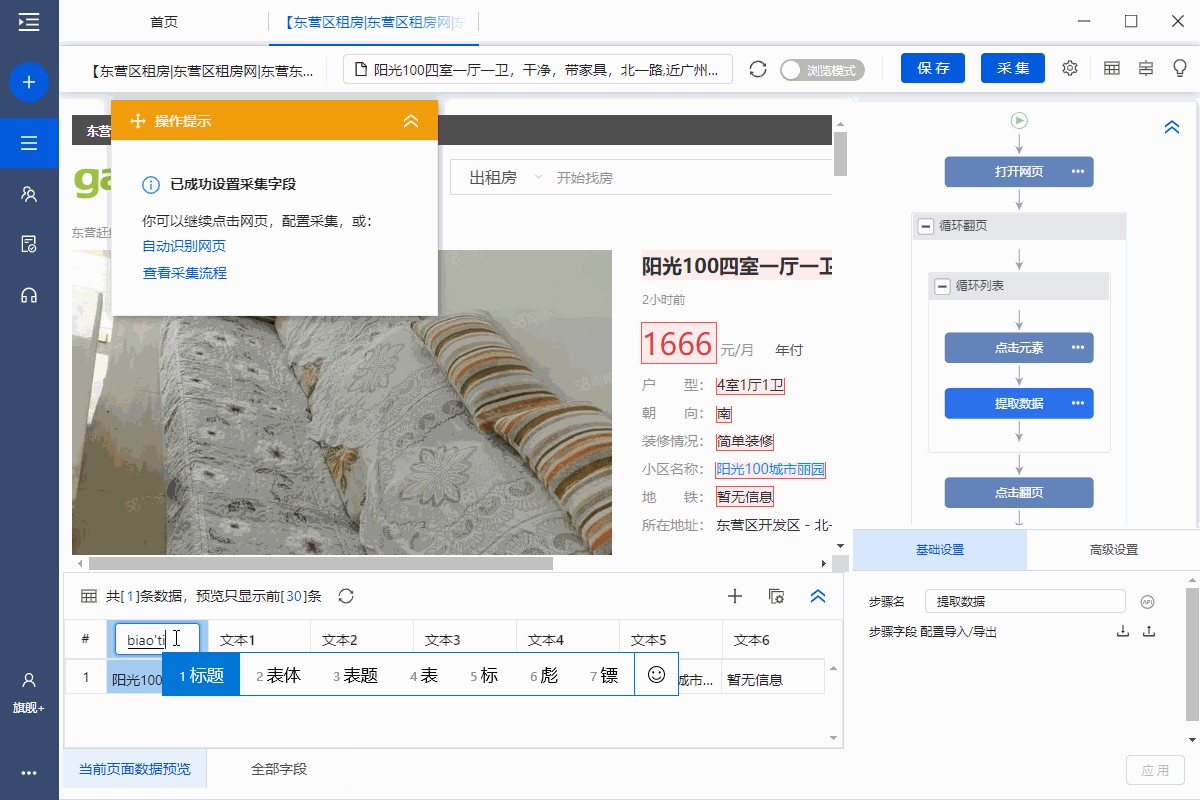
Task: Click the add field plus icon
Action: tap(735, 596)
